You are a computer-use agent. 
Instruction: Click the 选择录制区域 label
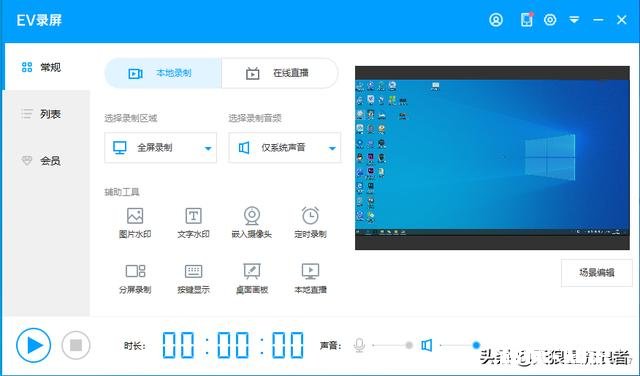(x=131, y=118)
